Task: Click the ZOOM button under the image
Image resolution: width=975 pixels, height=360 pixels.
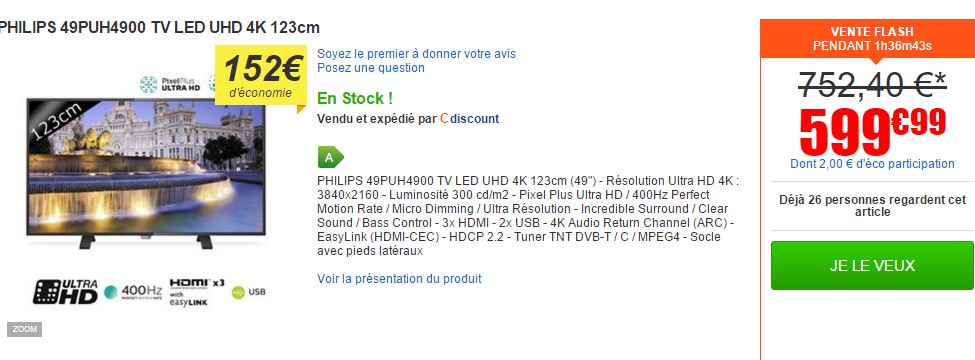Action: tap(24, 330)
